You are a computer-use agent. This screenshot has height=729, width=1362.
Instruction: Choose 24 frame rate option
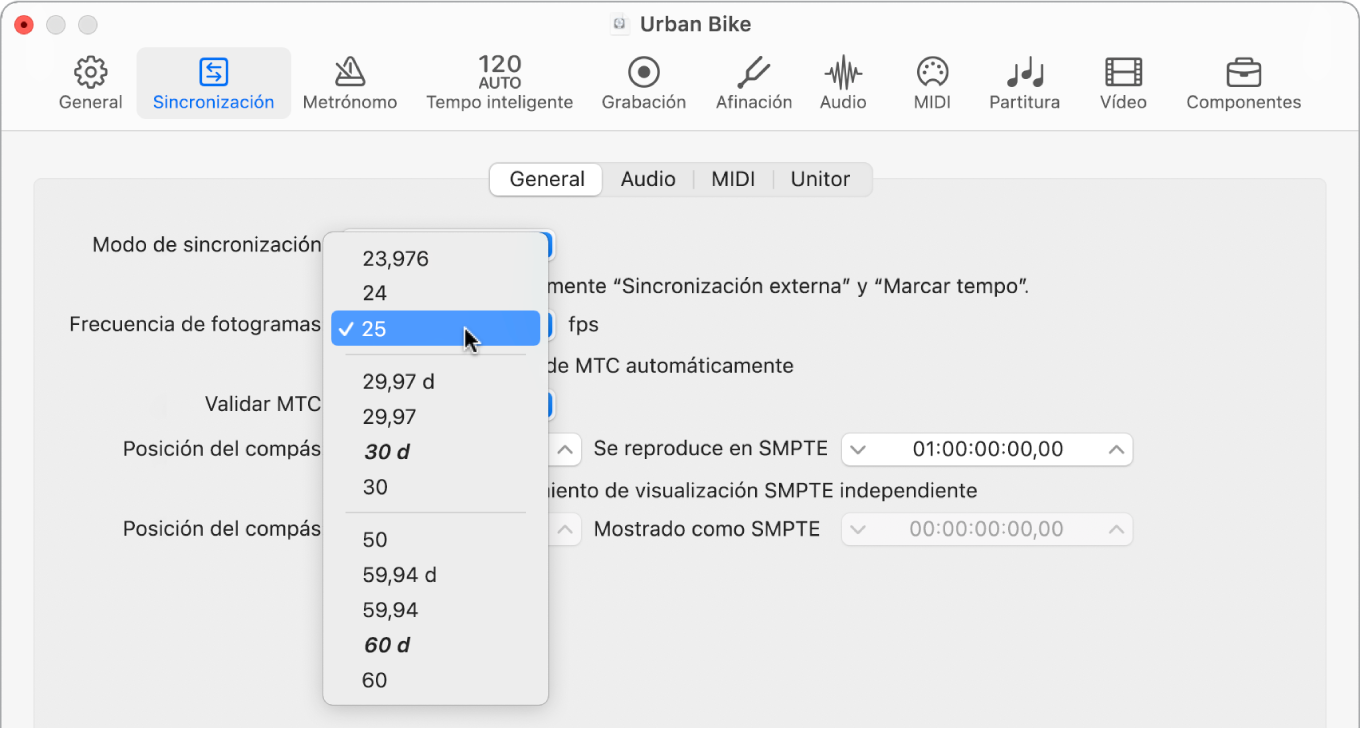tap(436, 294)
